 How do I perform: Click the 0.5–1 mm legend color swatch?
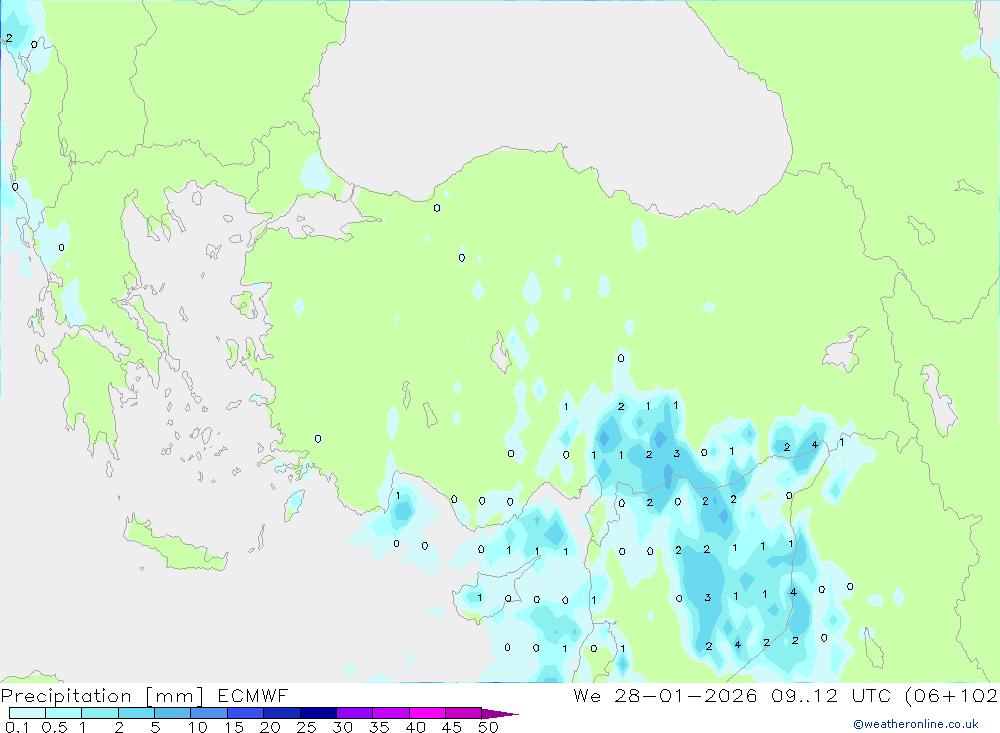(x=64, y=713)
